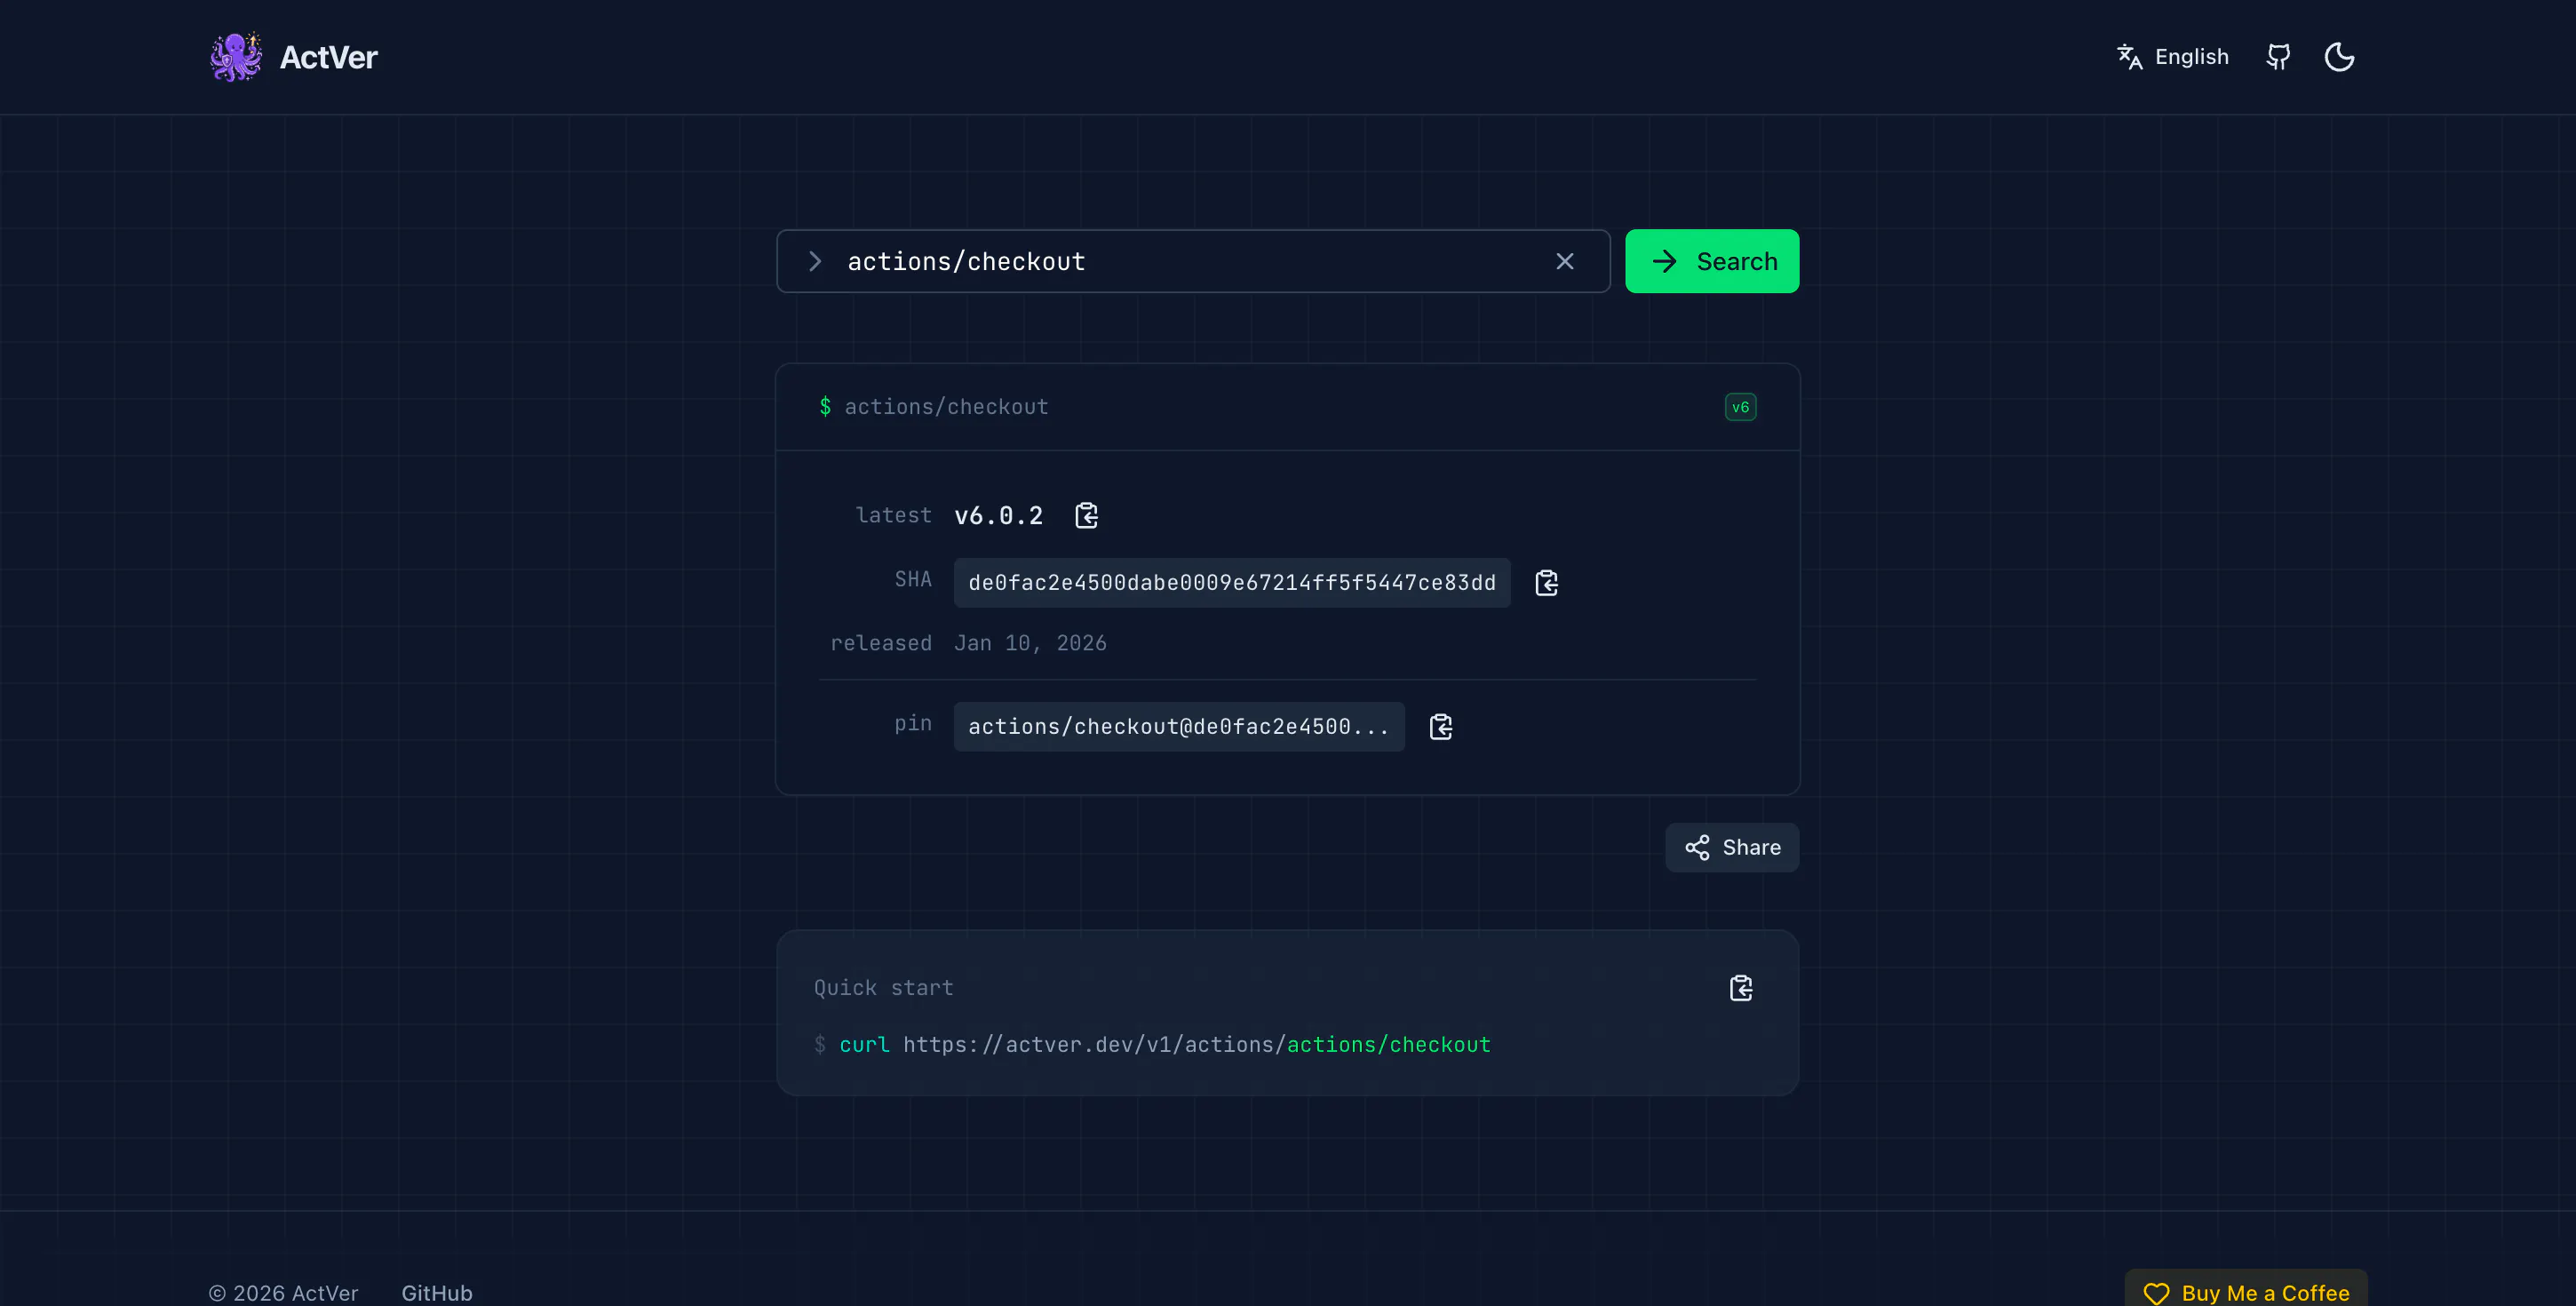The image size is (2576, 1306).
Task: Click the release date Jan 10, 2026
Action: (x=1030, y=643)
